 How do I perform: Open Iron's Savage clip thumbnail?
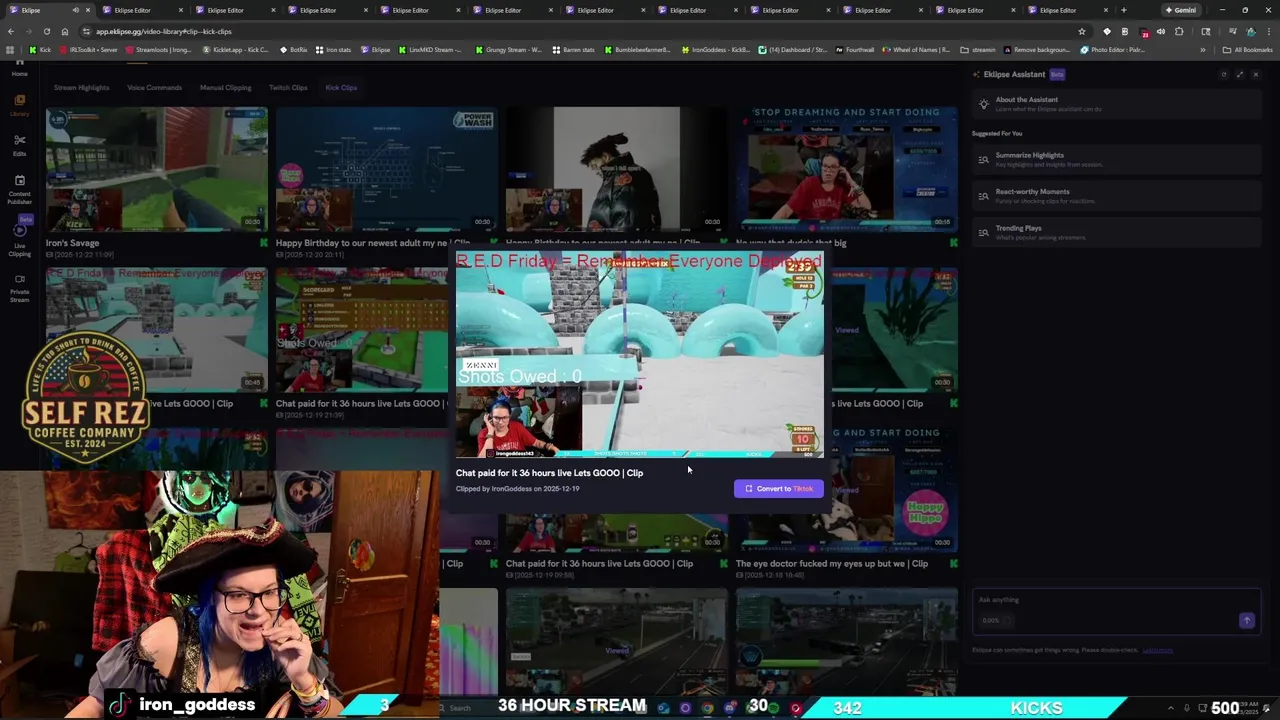pos(156,169)
